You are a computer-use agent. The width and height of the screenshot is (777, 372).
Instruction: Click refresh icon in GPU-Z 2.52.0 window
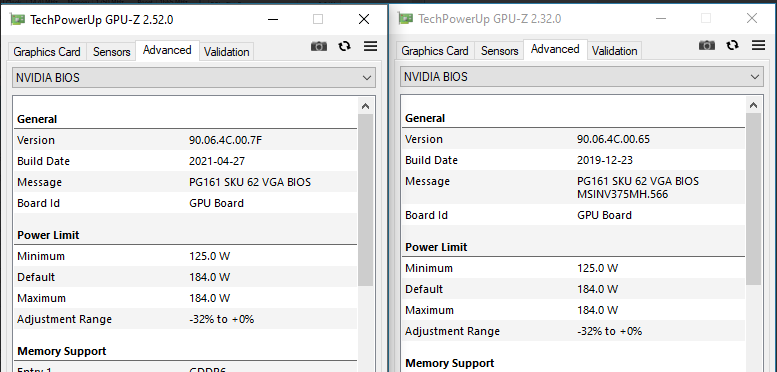pyautogui.click(x=344, y=46)
